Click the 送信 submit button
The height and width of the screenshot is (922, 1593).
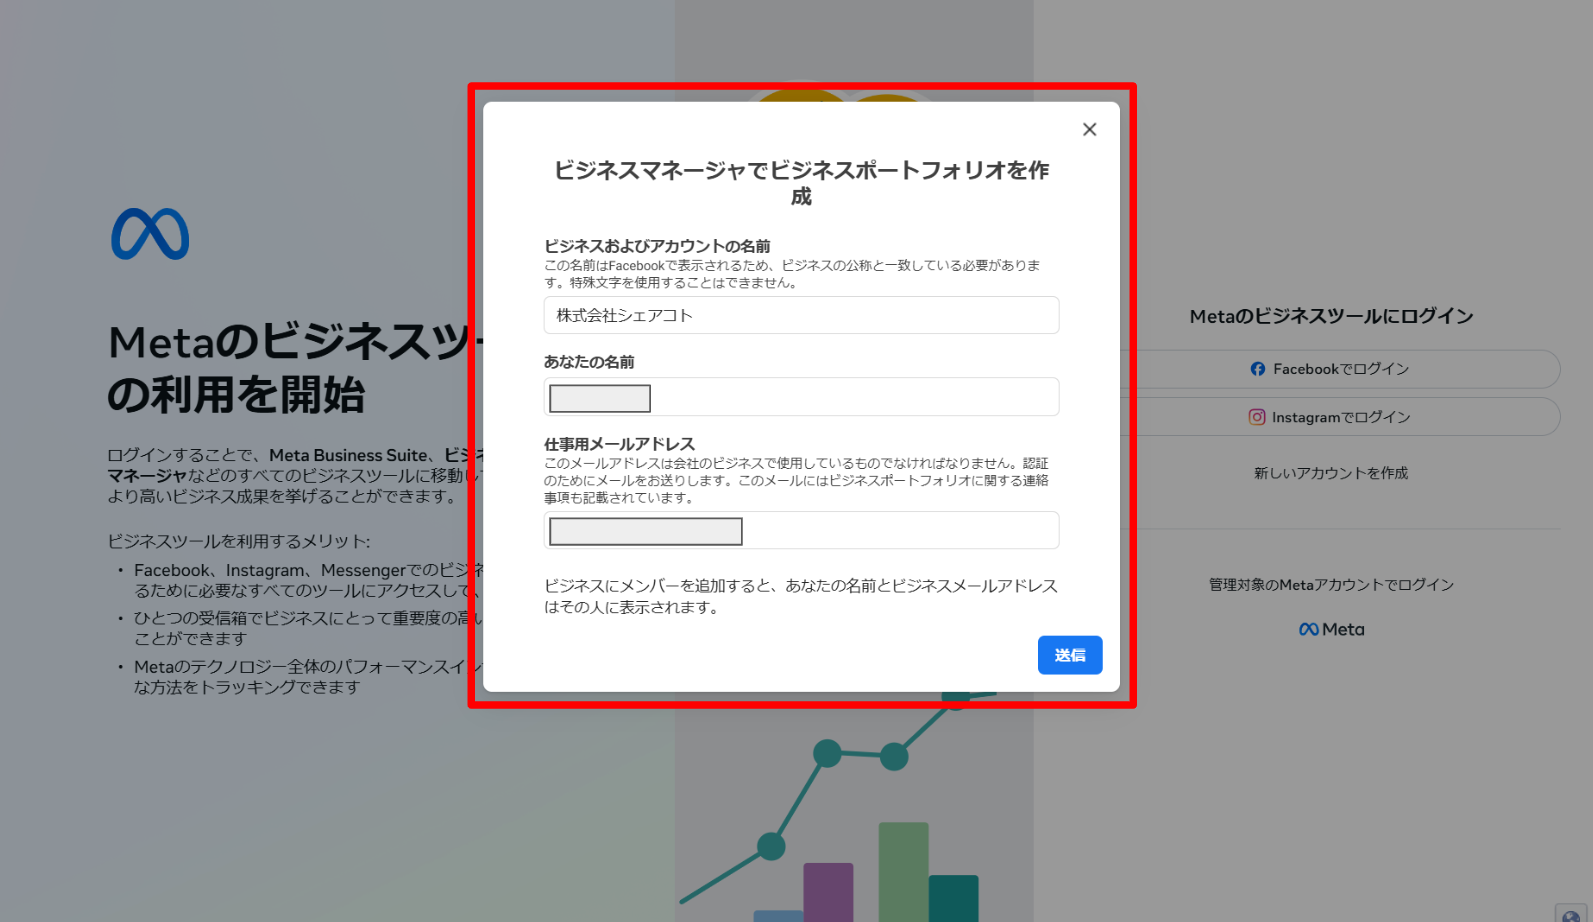[1070, 655]
